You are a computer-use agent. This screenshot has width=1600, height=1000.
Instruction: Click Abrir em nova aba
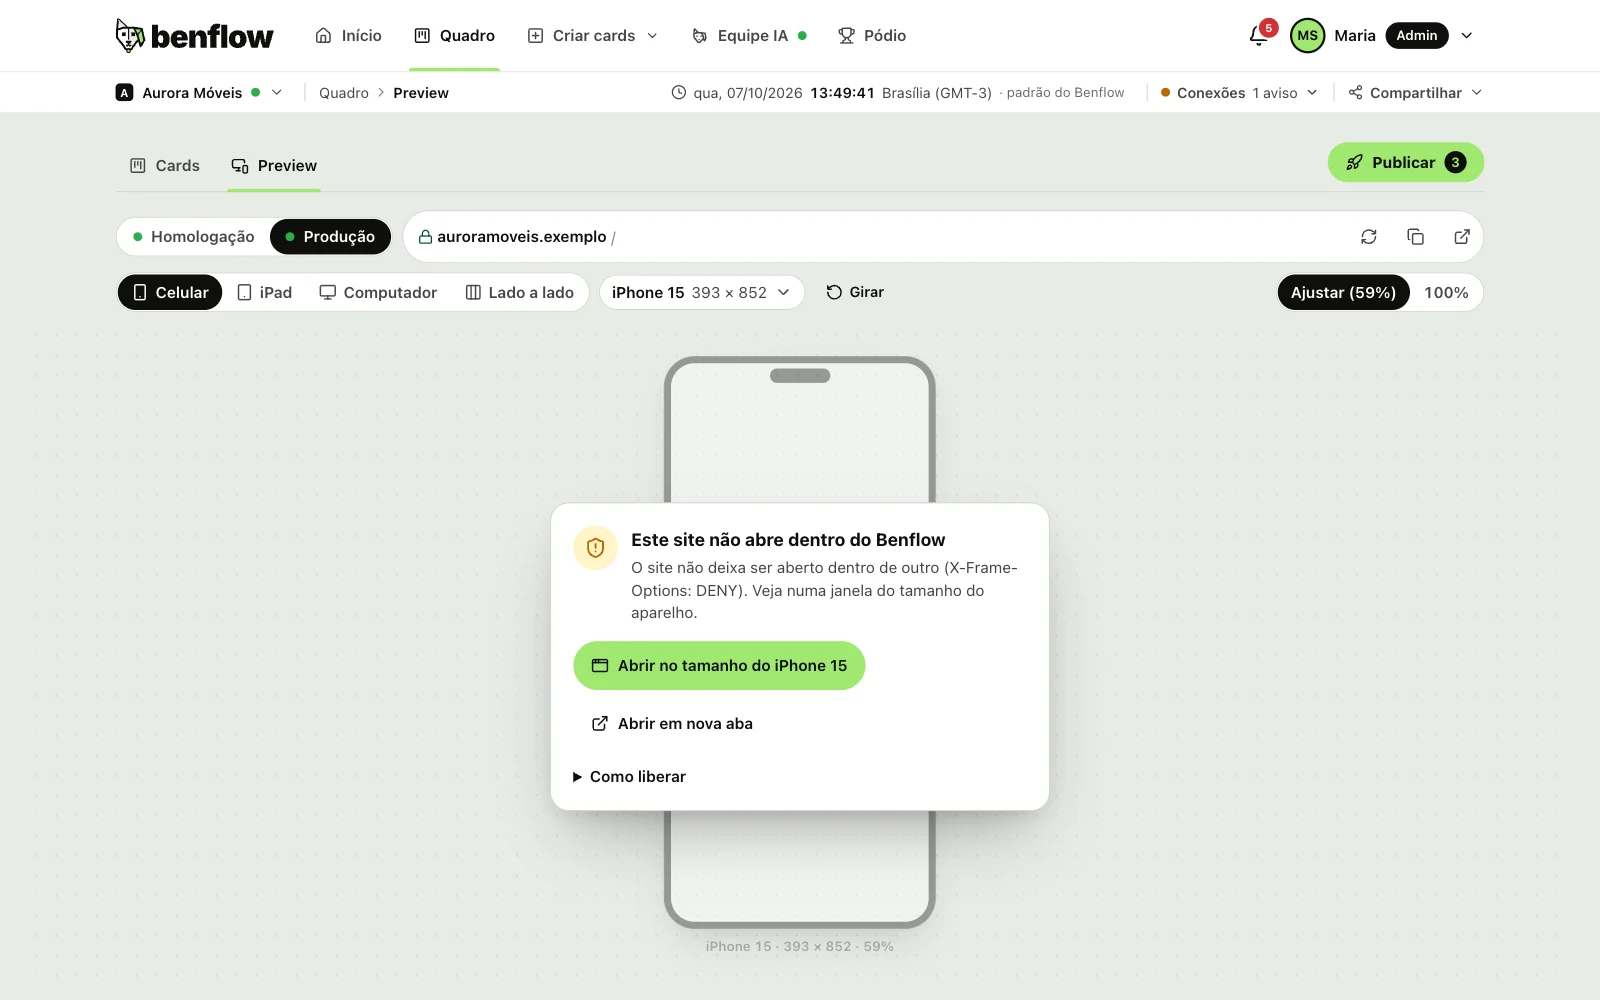672,724
